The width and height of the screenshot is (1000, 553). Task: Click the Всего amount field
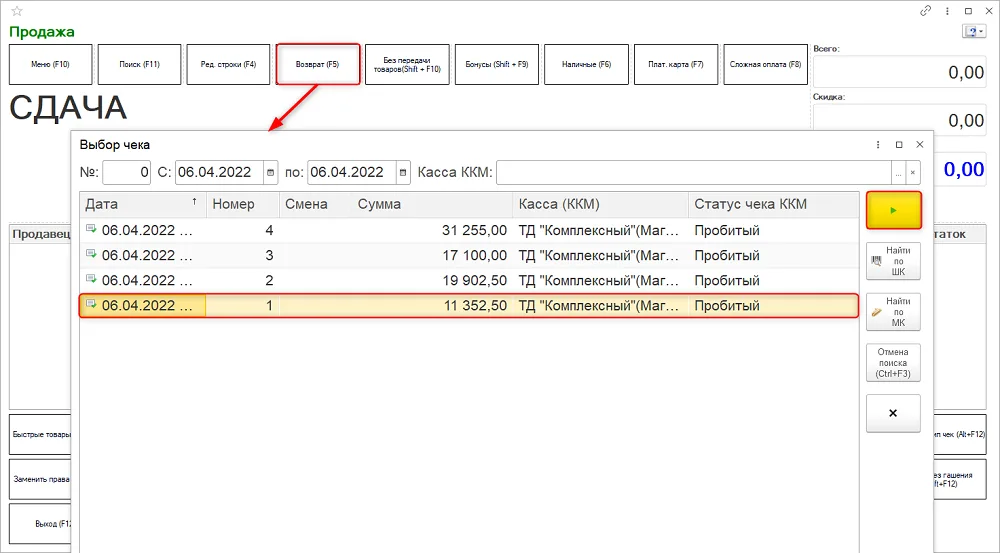[x=900, y=72]
